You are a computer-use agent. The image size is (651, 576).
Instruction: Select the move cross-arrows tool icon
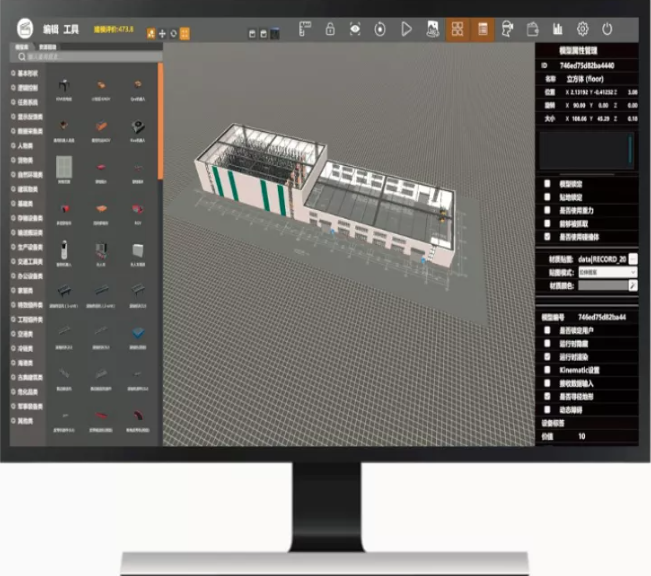pos(162,33)
